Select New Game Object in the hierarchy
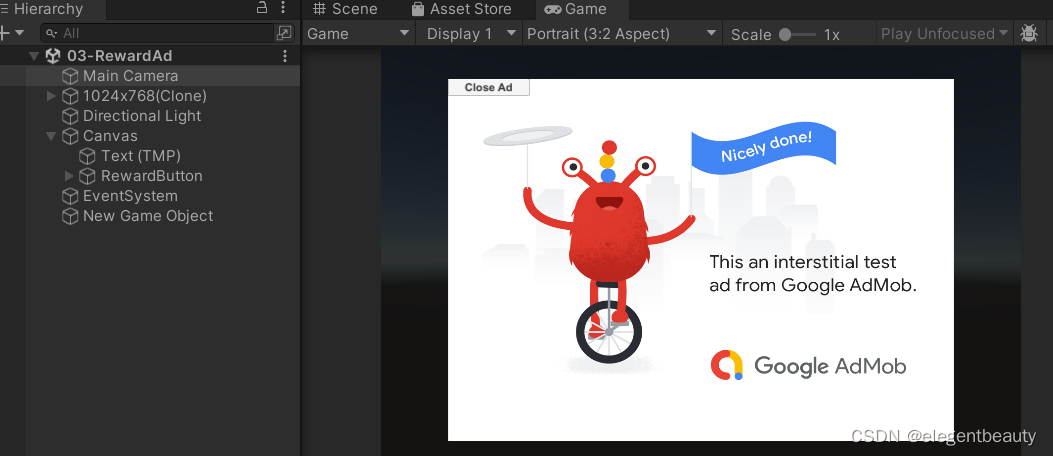Viewport: 1053px width, 456px height. point(150,216)
